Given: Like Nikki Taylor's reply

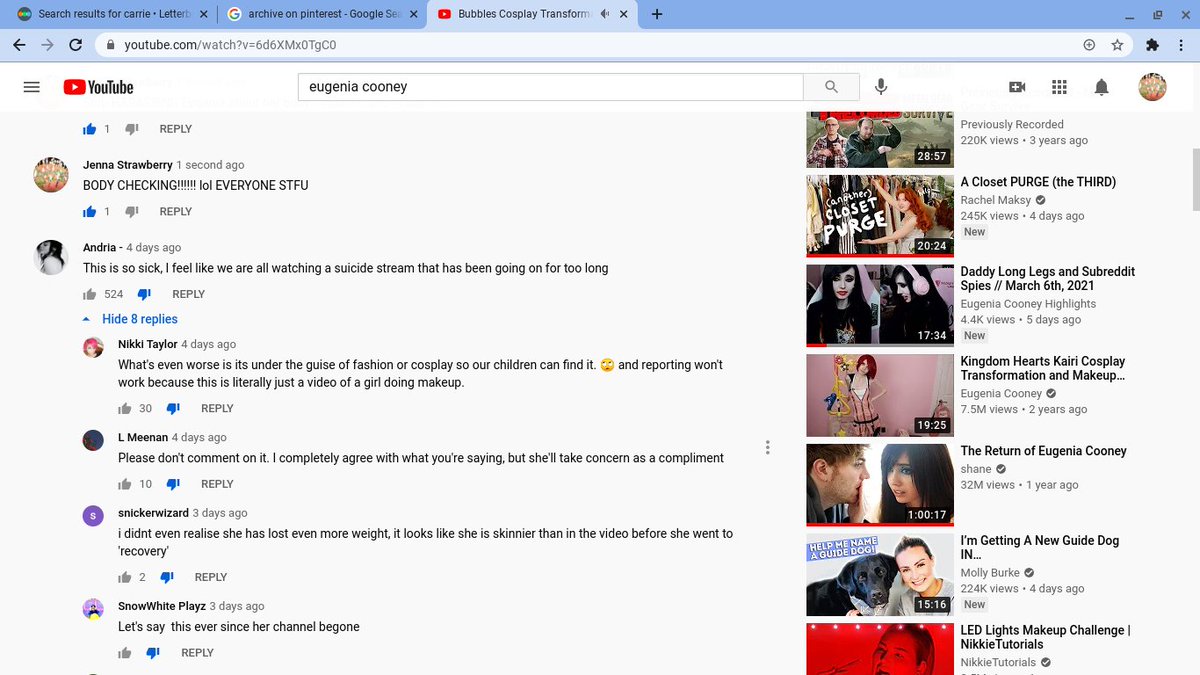Looking at the screenshot, I should (125, 408).
